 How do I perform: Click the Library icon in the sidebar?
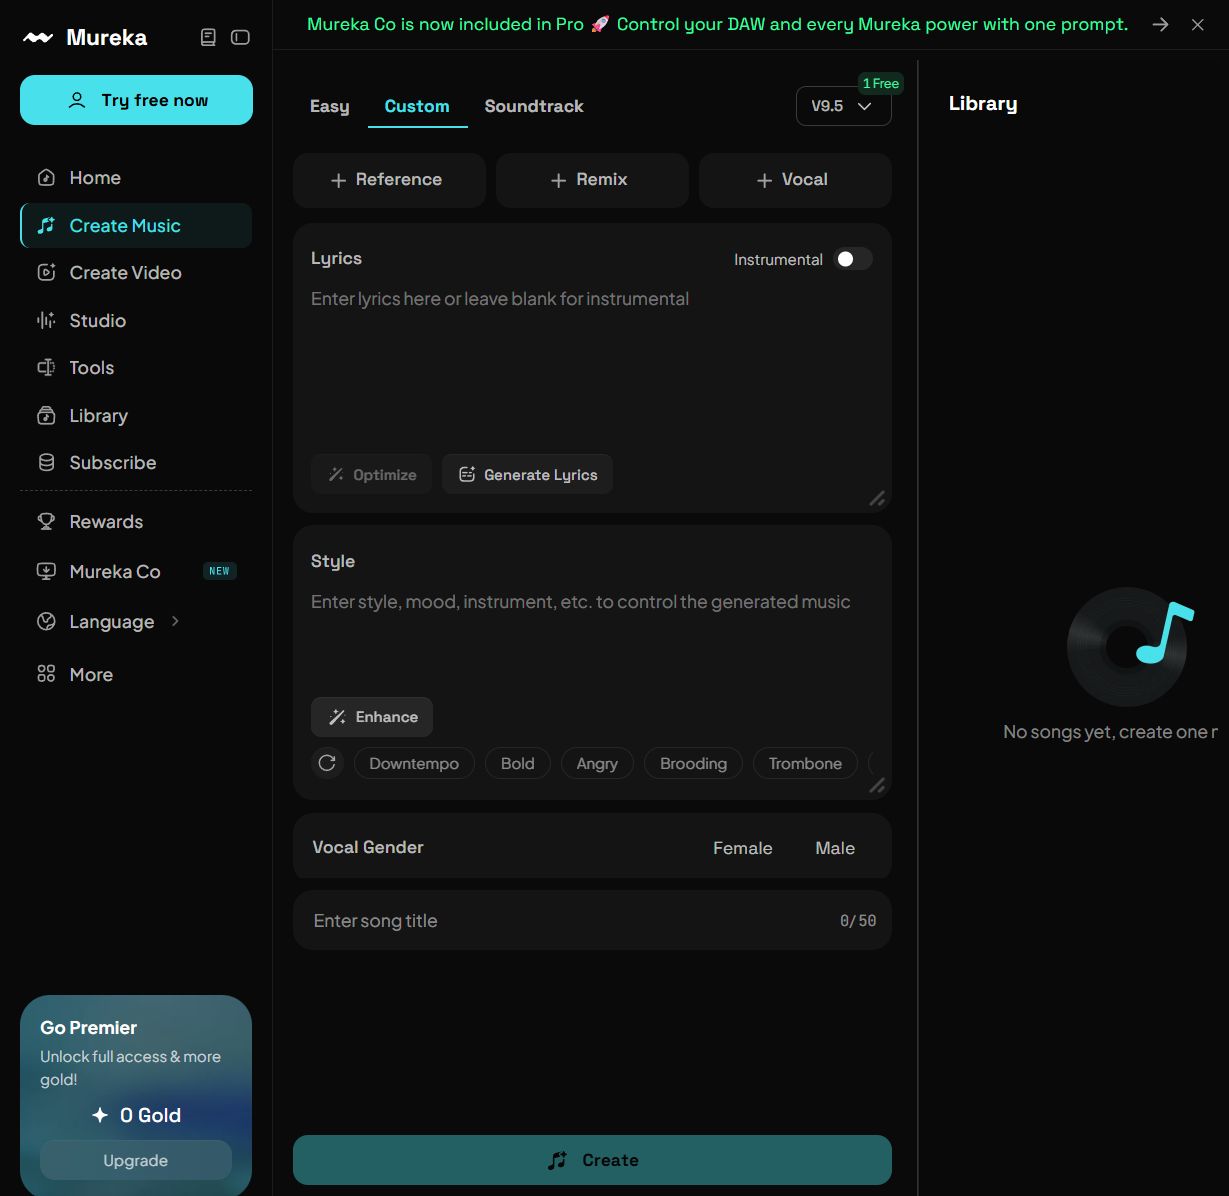(x=46, y=416)
